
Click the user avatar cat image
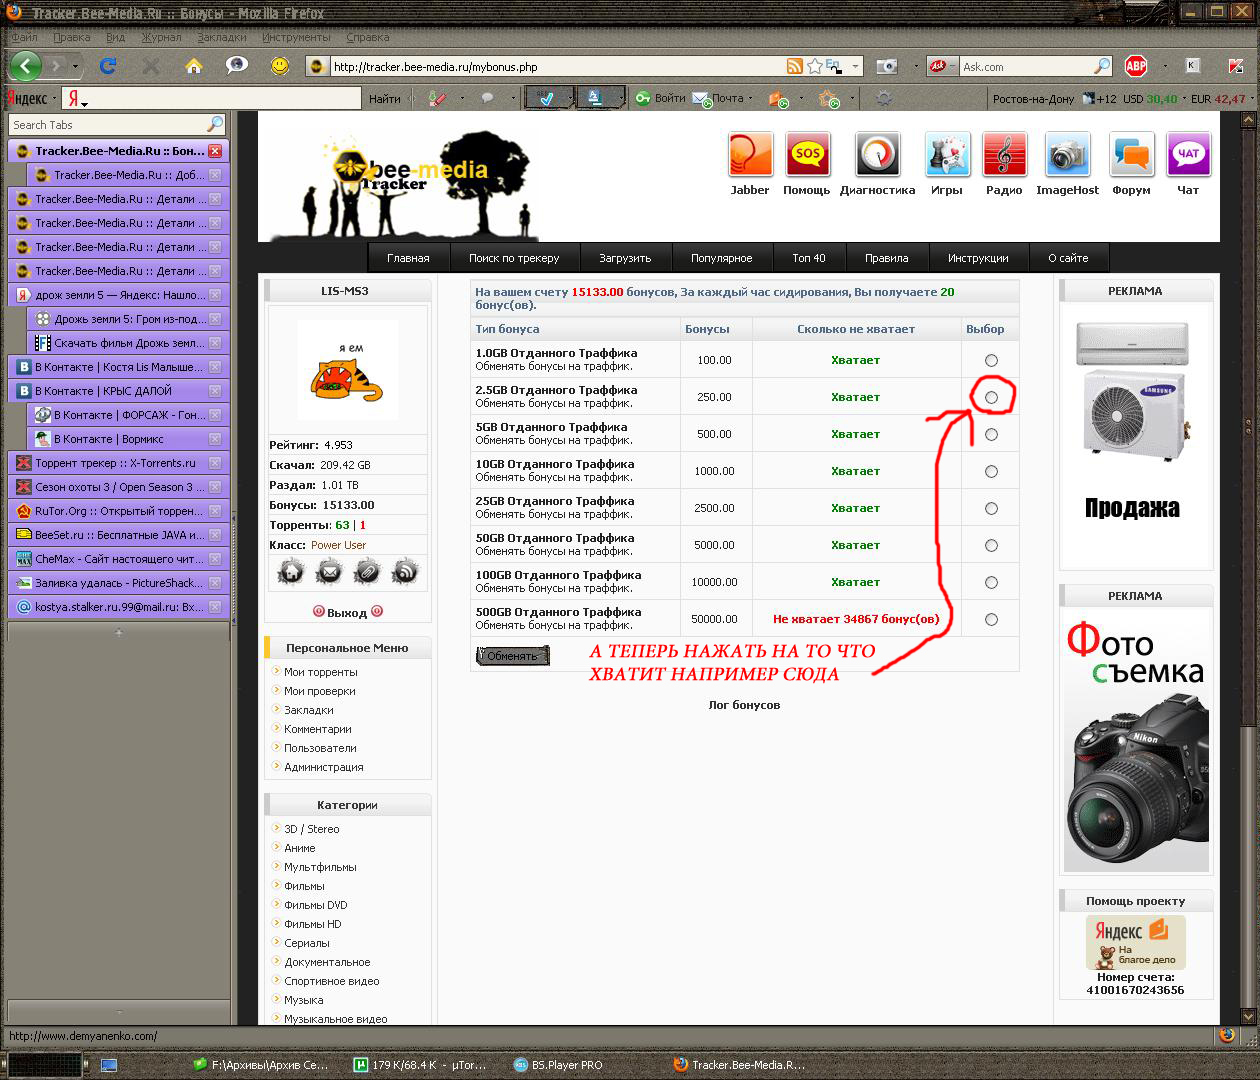(347, 370)
